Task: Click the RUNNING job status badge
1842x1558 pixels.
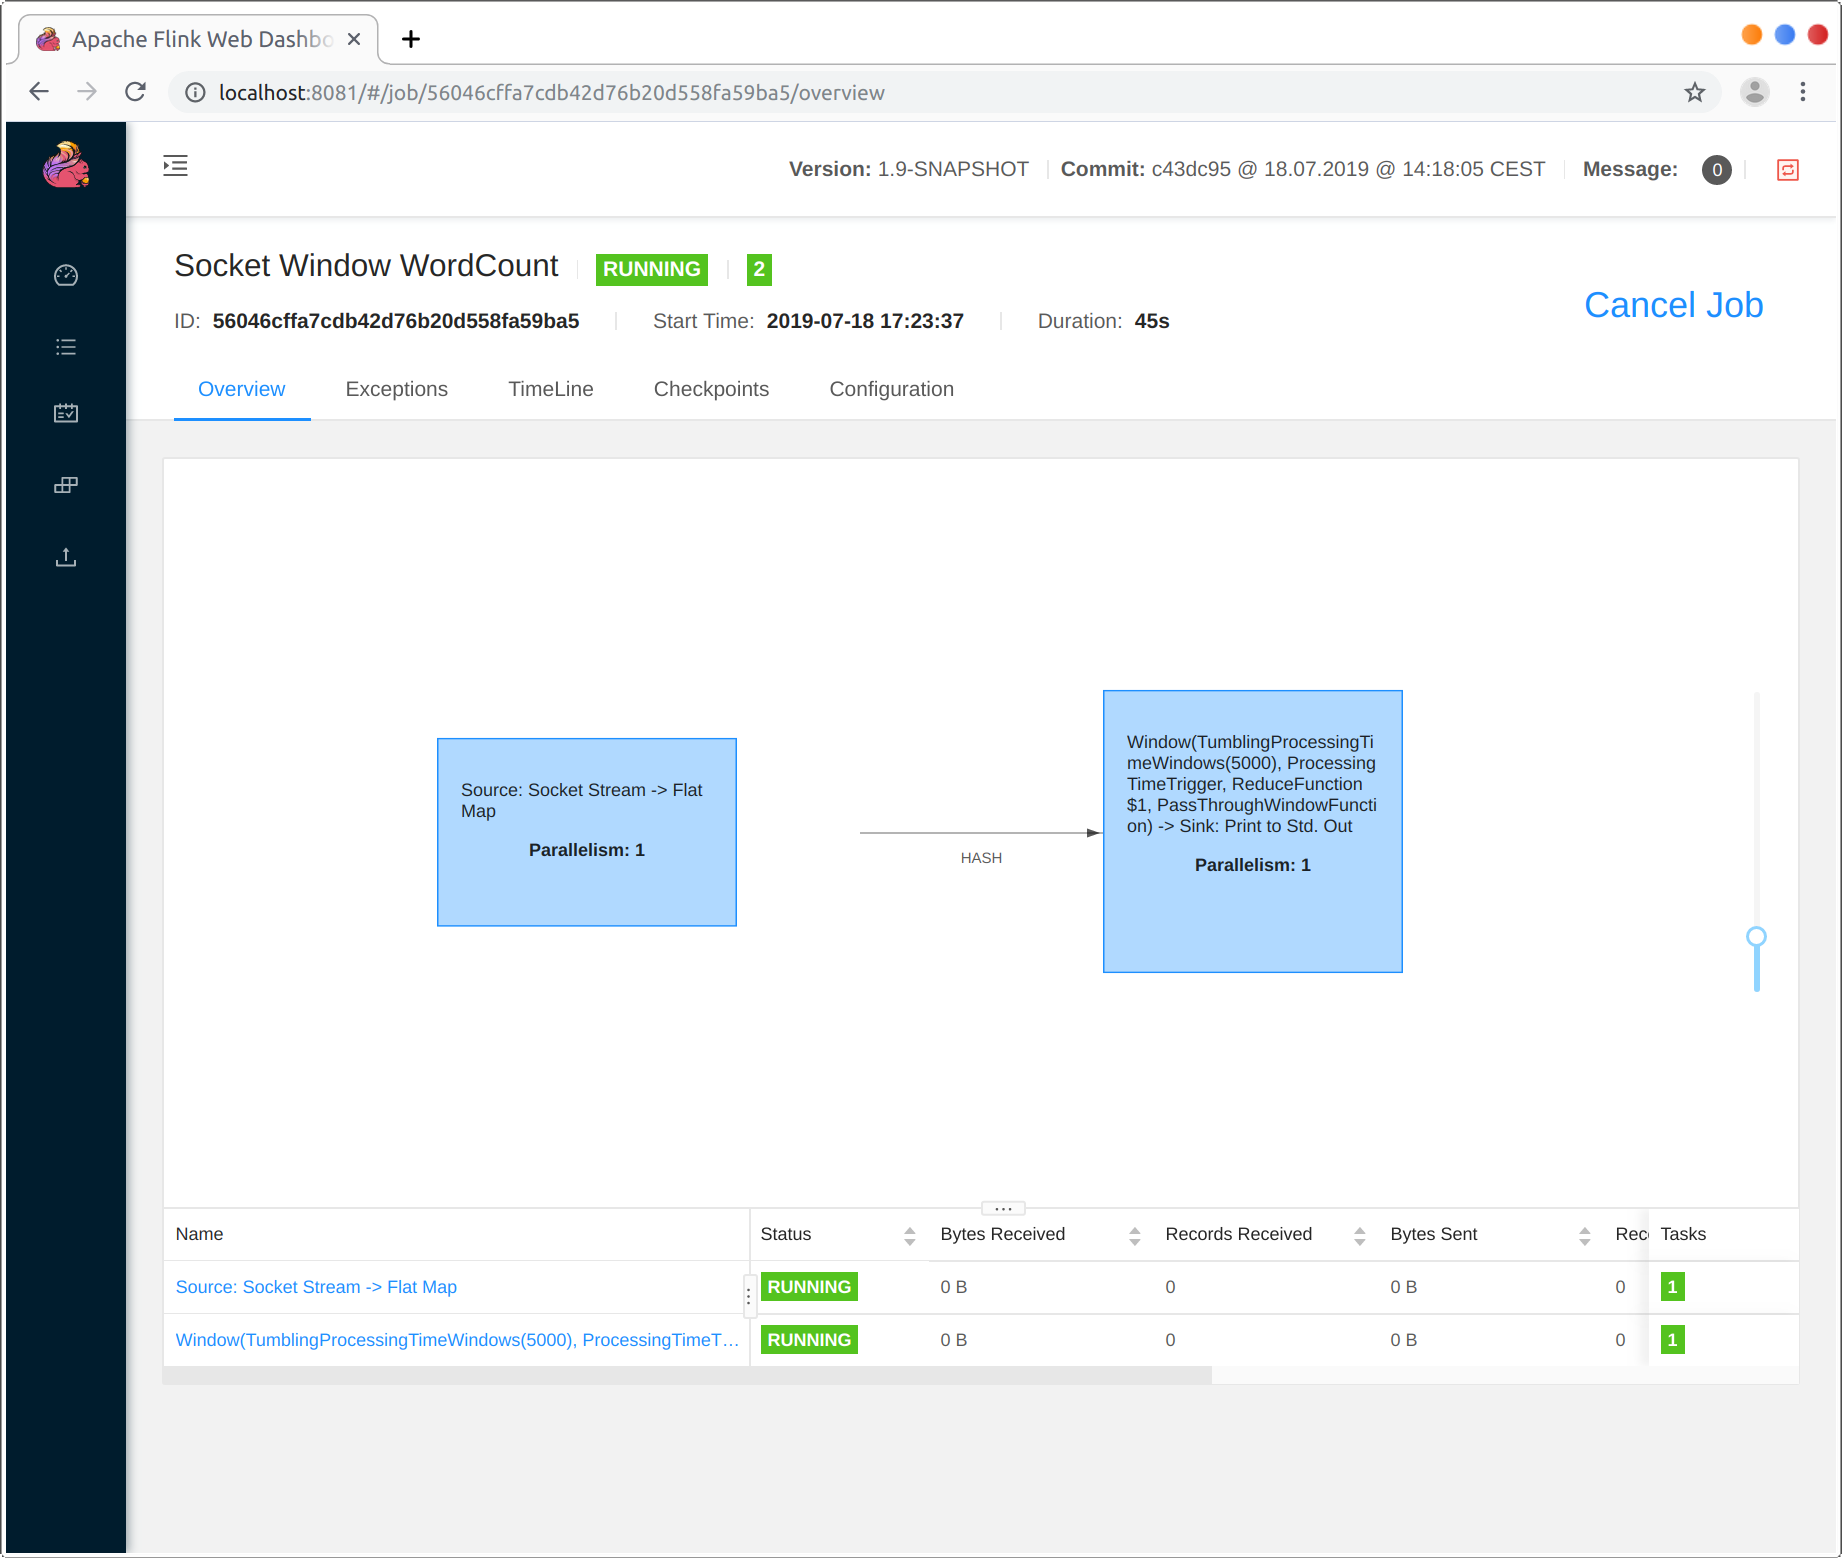Action: tap(652, 269)
